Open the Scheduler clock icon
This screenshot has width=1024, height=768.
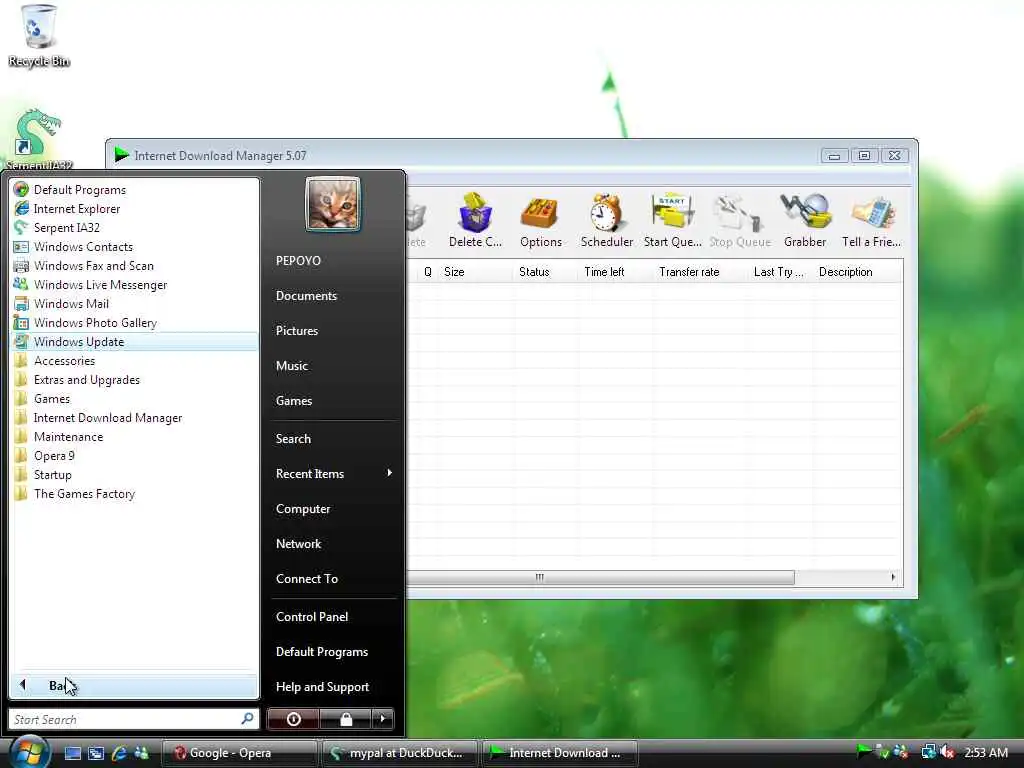(607, 220)
